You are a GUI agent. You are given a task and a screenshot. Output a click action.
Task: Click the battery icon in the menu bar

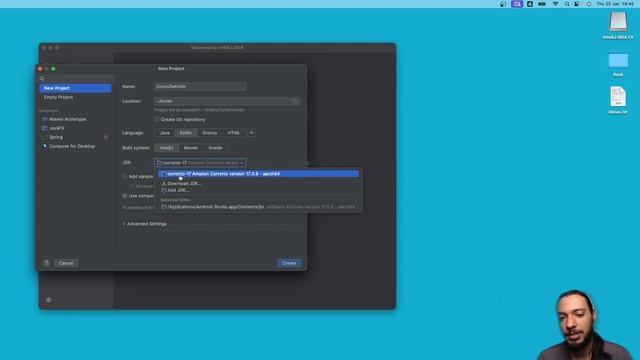point(542,4)
